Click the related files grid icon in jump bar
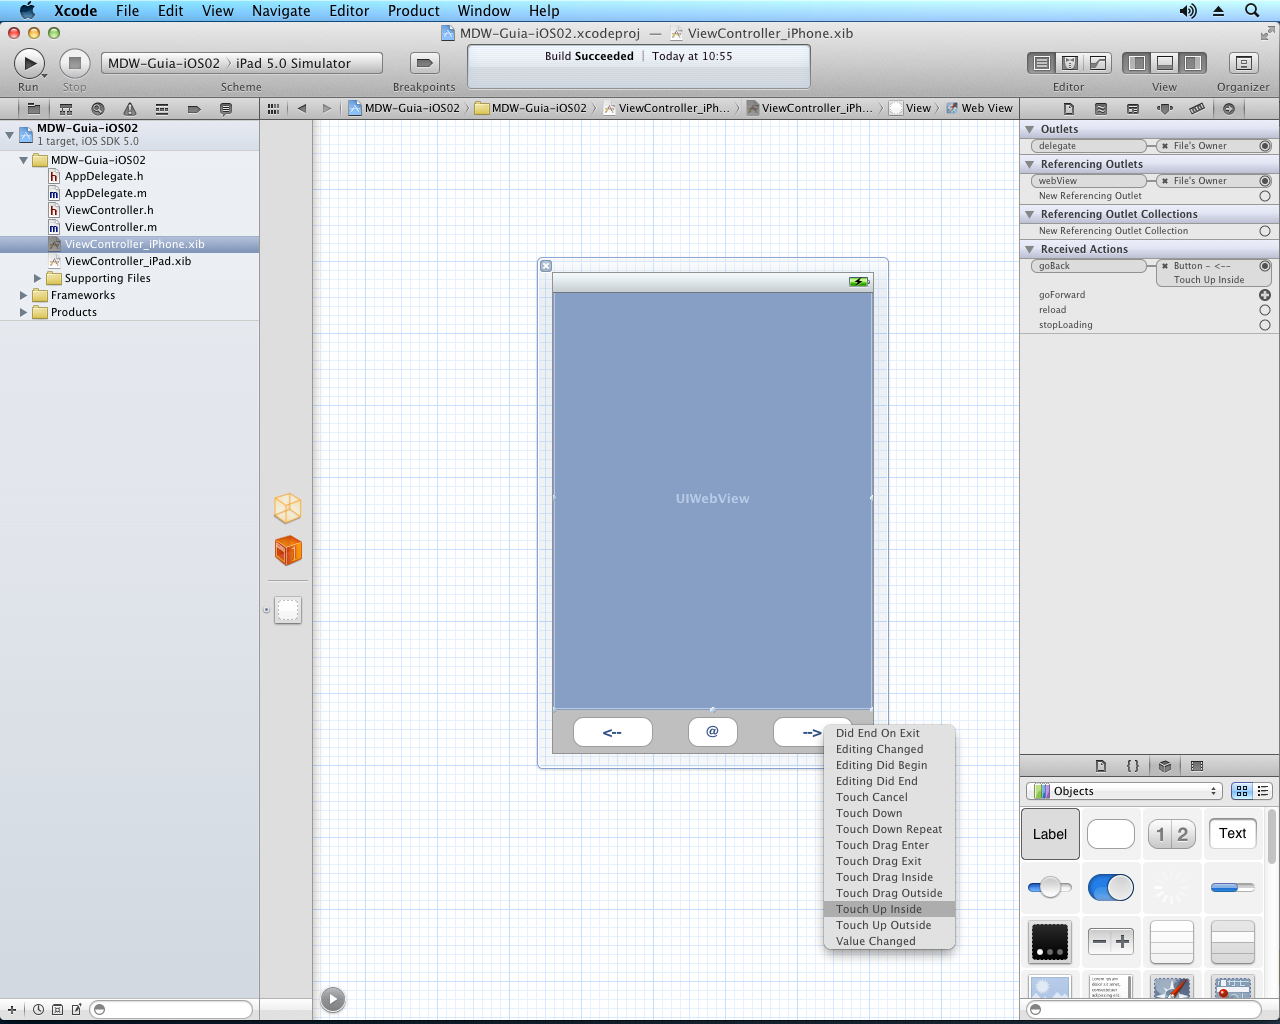Screen dimensions: 1280x1024 (x=273, y=108)
